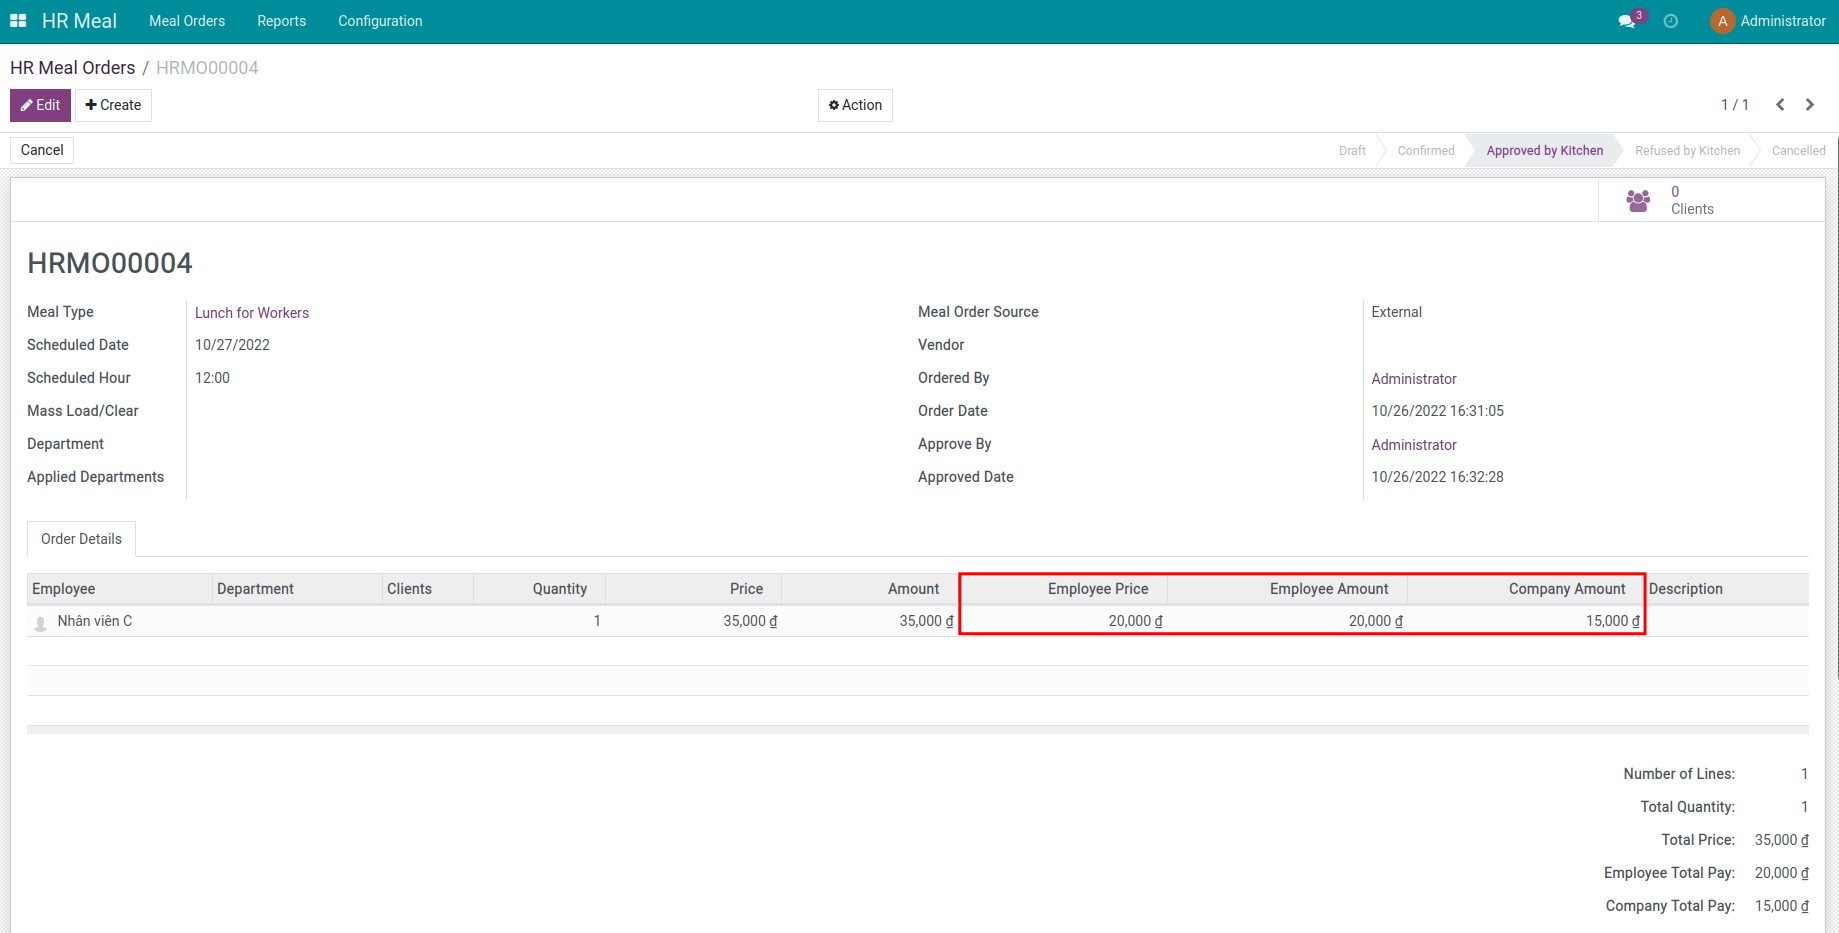Image resolution: width=1839 pixels, height=933 pixels.
Task: Open the Meal Orders menu
Action: coord(187,21)
